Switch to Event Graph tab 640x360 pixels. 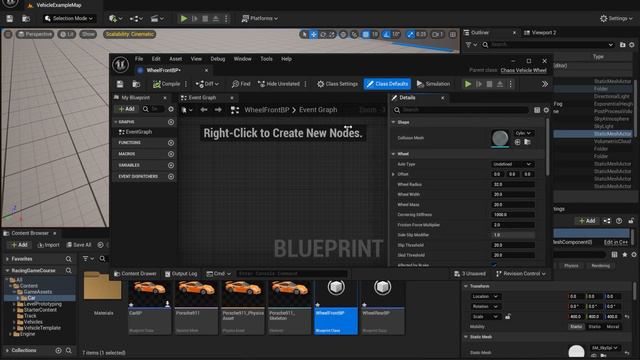tap(202, 98)
